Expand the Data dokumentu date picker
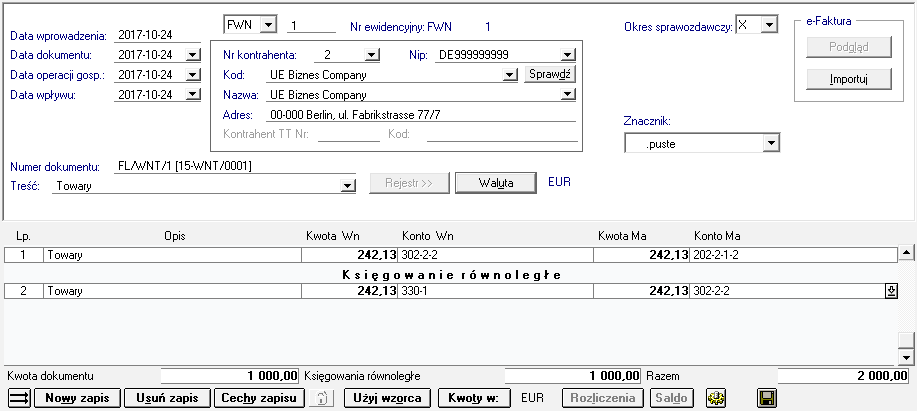Image resolution: width=917 pixels, height=411 pixels. pyautogui.click(x=193, y=54)
